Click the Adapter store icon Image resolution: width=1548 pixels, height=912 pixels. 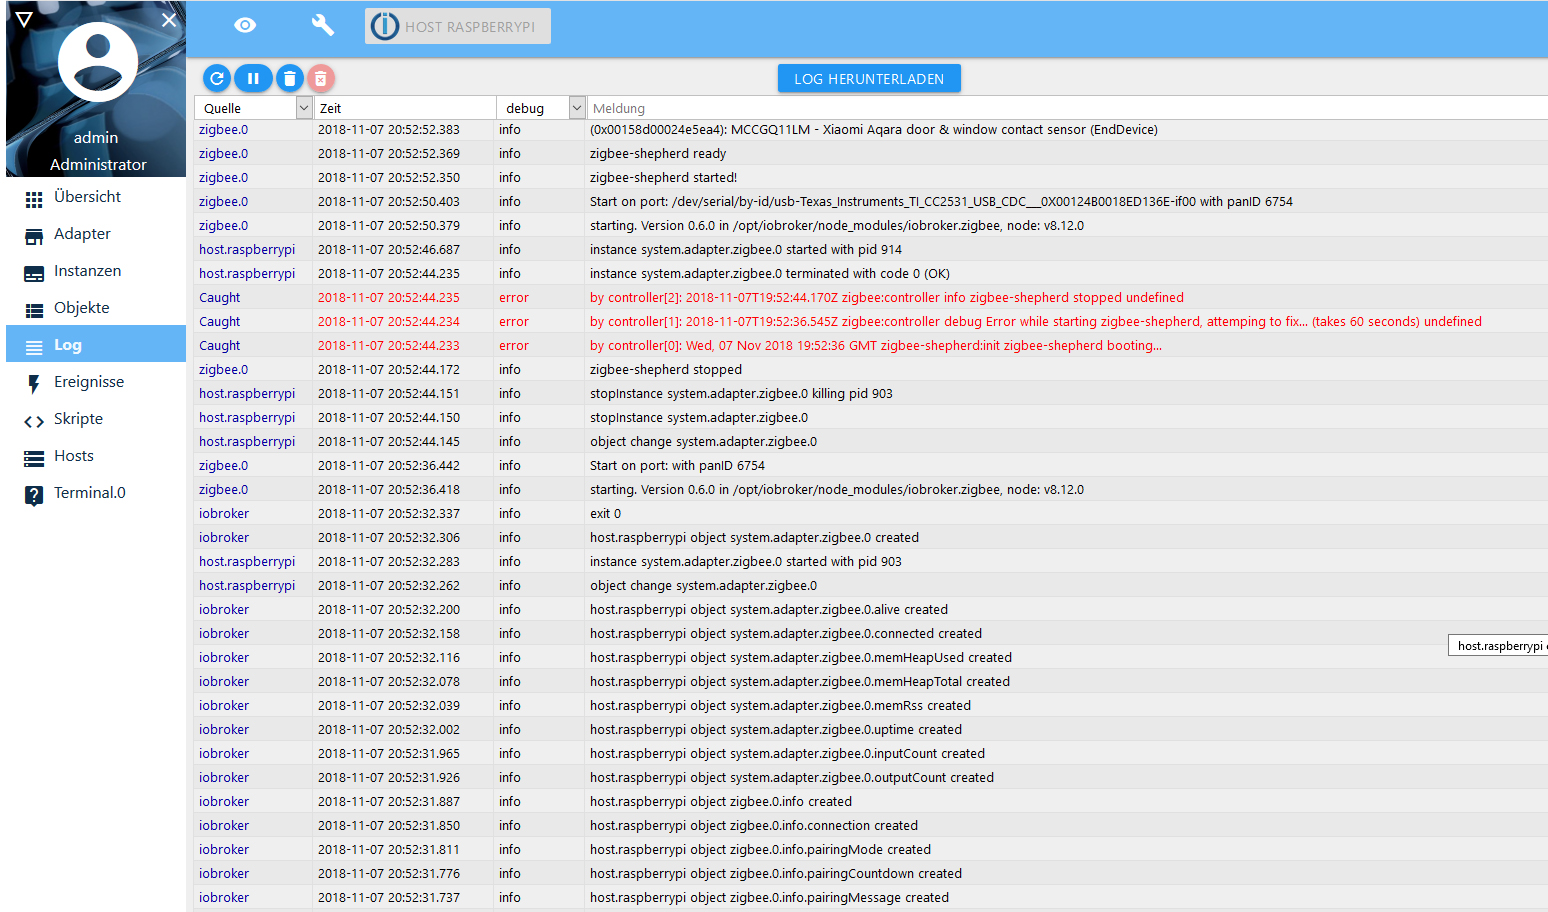tap(34, 236)
